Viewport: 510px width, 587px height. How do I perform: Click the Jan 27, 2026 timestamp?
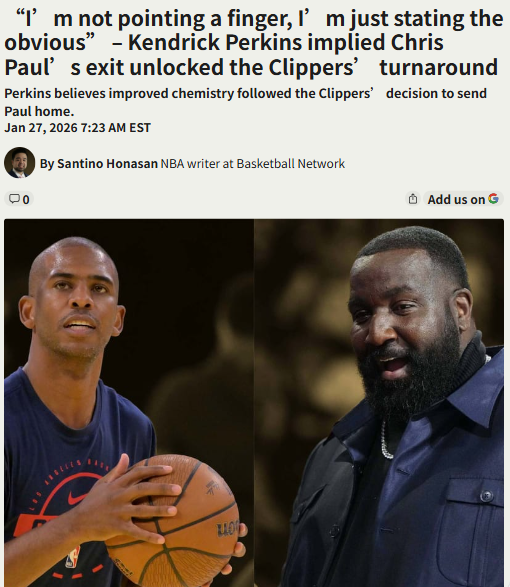(78, 128)
